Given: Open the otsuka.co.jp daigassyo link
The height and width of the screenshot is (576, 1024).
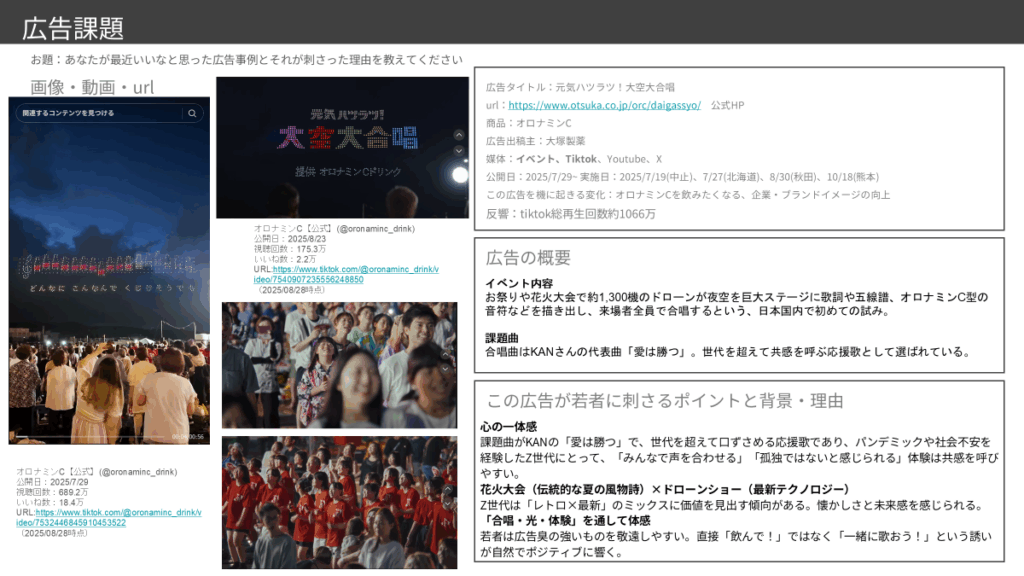Looking at the screenshot, I should tap(604, 105).
